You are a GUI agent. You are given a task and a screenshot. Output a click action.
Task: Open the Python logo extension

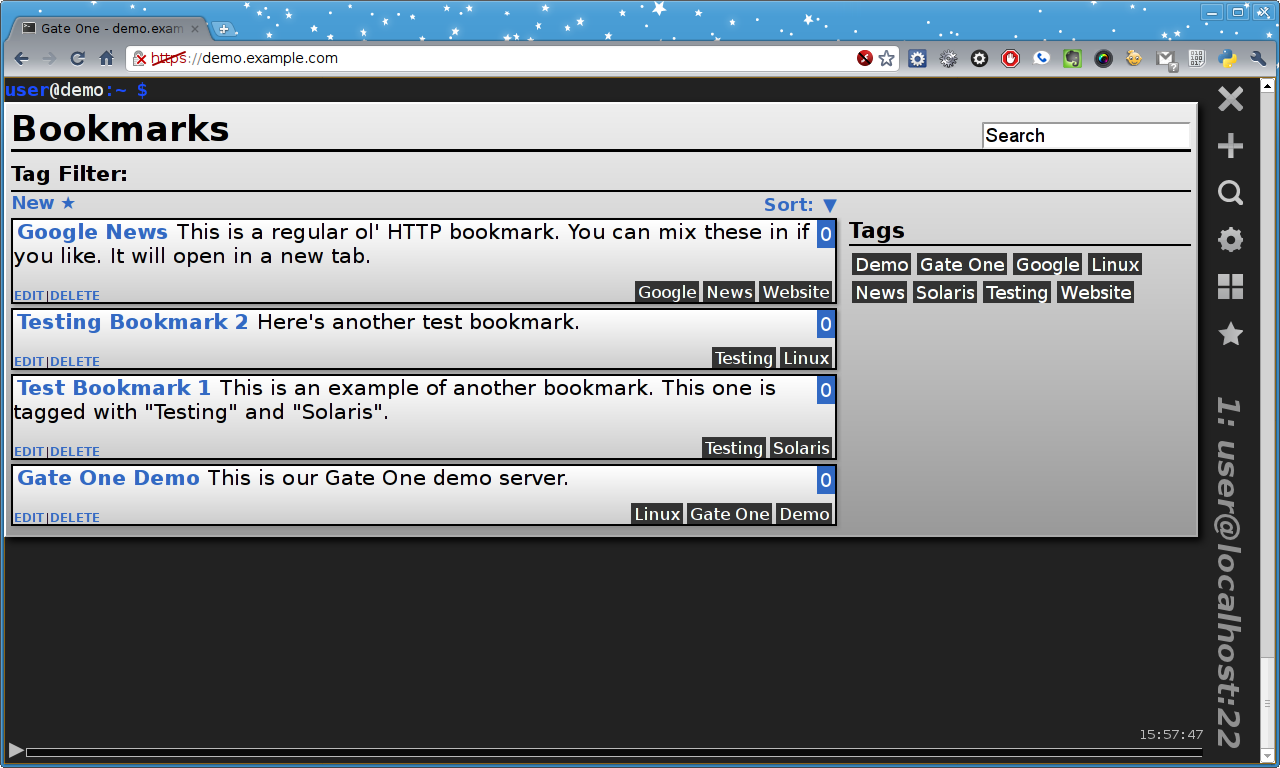click(x=1228, y=58)
